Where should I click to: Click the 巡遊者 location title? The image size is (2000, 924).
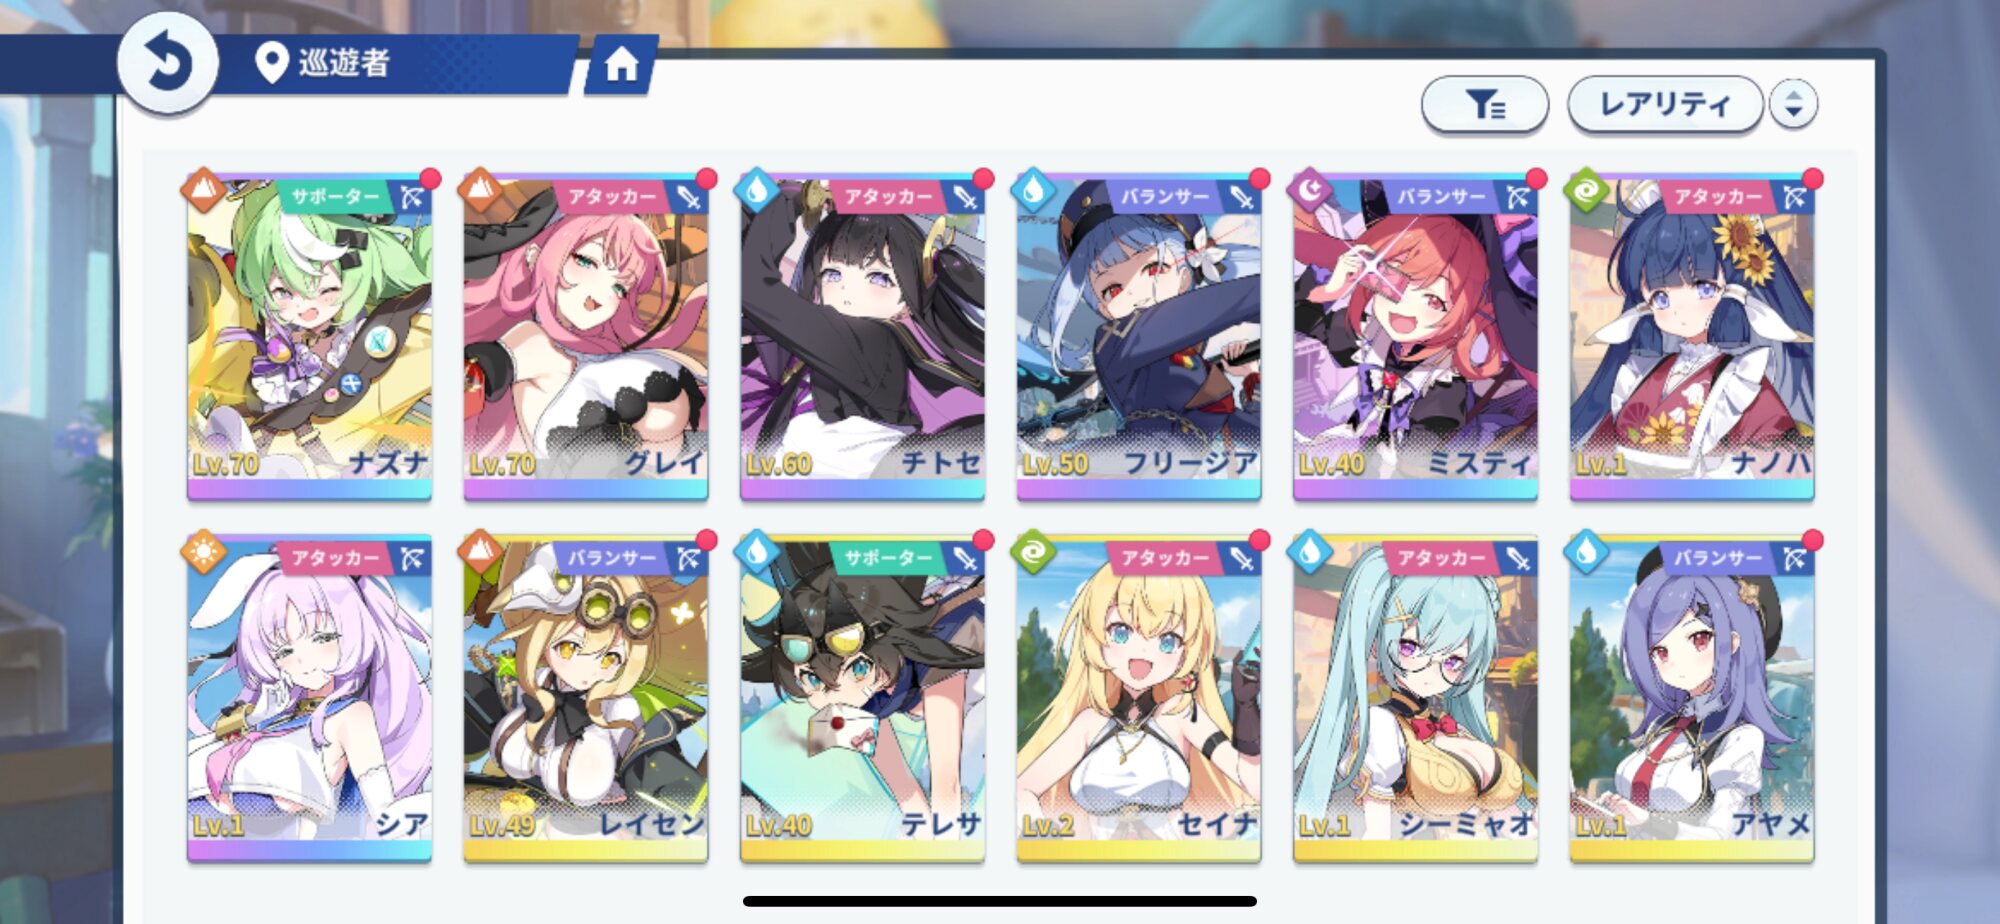tap(343, 63)
